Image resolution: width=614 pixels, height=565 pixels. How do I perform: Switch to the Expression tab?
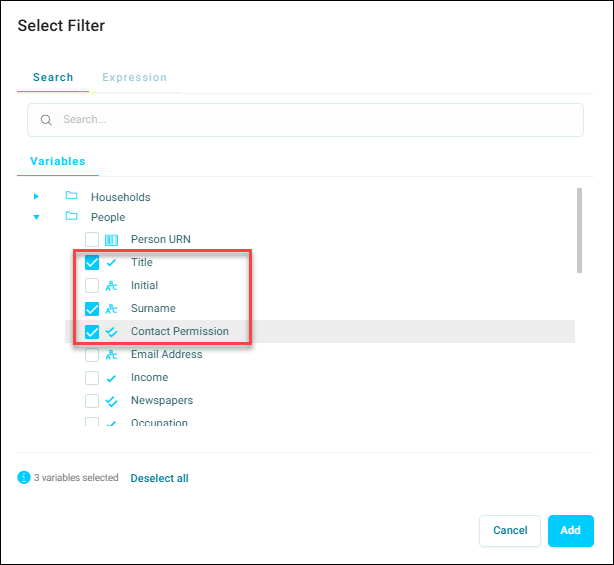(134, 77)
